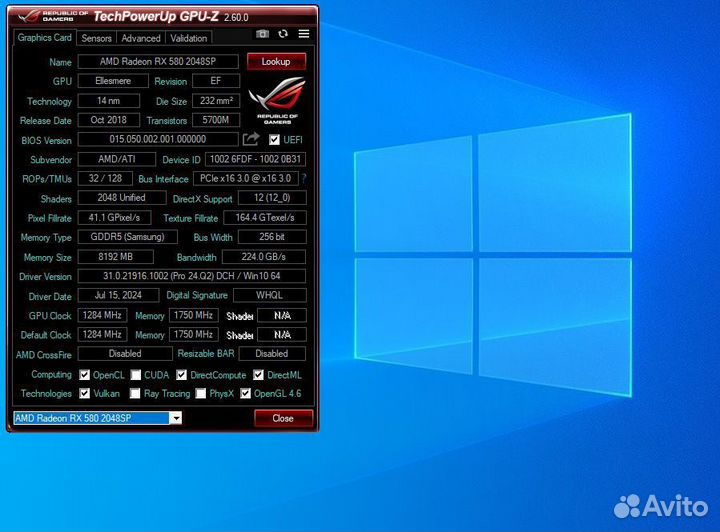The width and height of the screenshot is (720, 532).
Task: Click the GPU Clock row Memory value 1750 MHz
Action: 193,315
